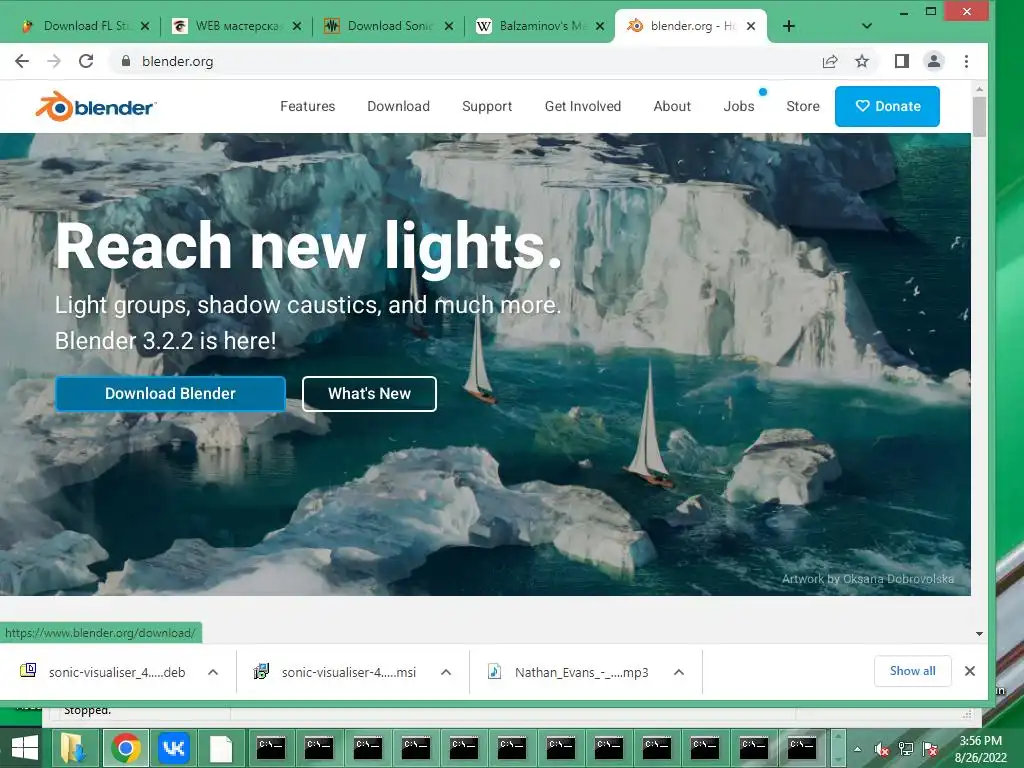Click the blue Donate button
This screenshot has width=1024, height=768.
tap(887, 106)
